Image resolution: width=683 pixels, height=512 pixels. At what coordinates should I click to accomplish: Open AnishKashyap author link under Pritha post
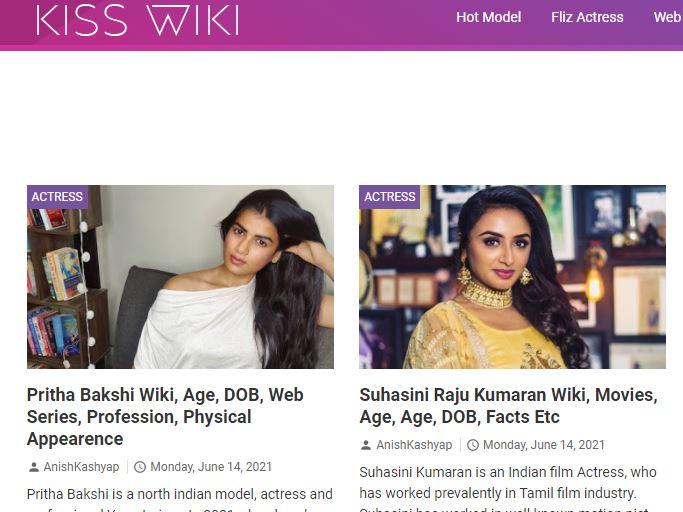coord(81,467)
